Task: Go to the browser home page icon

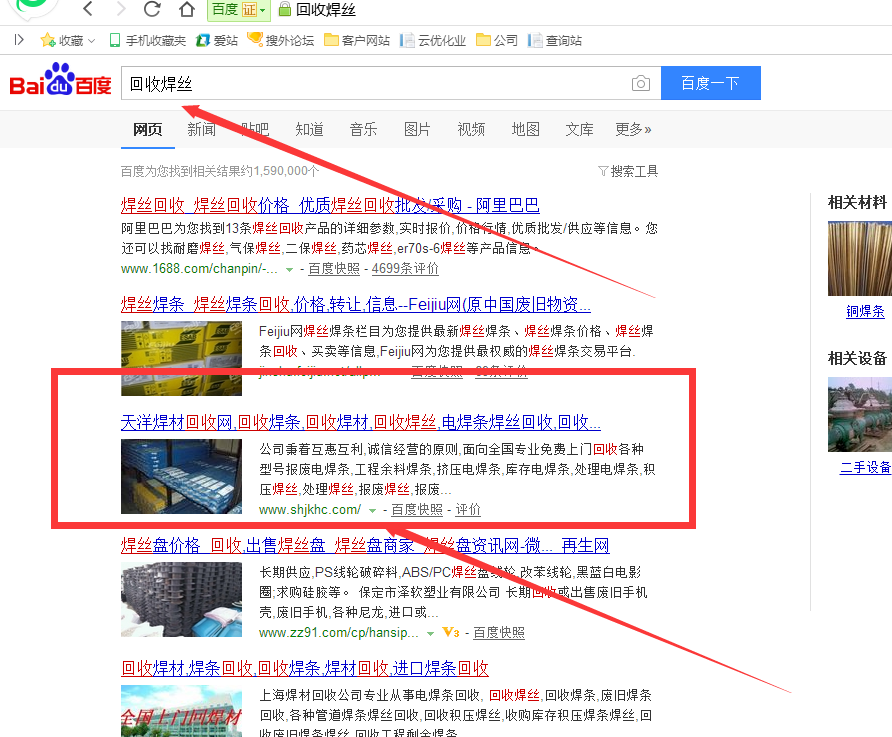Action: [186, 10]
